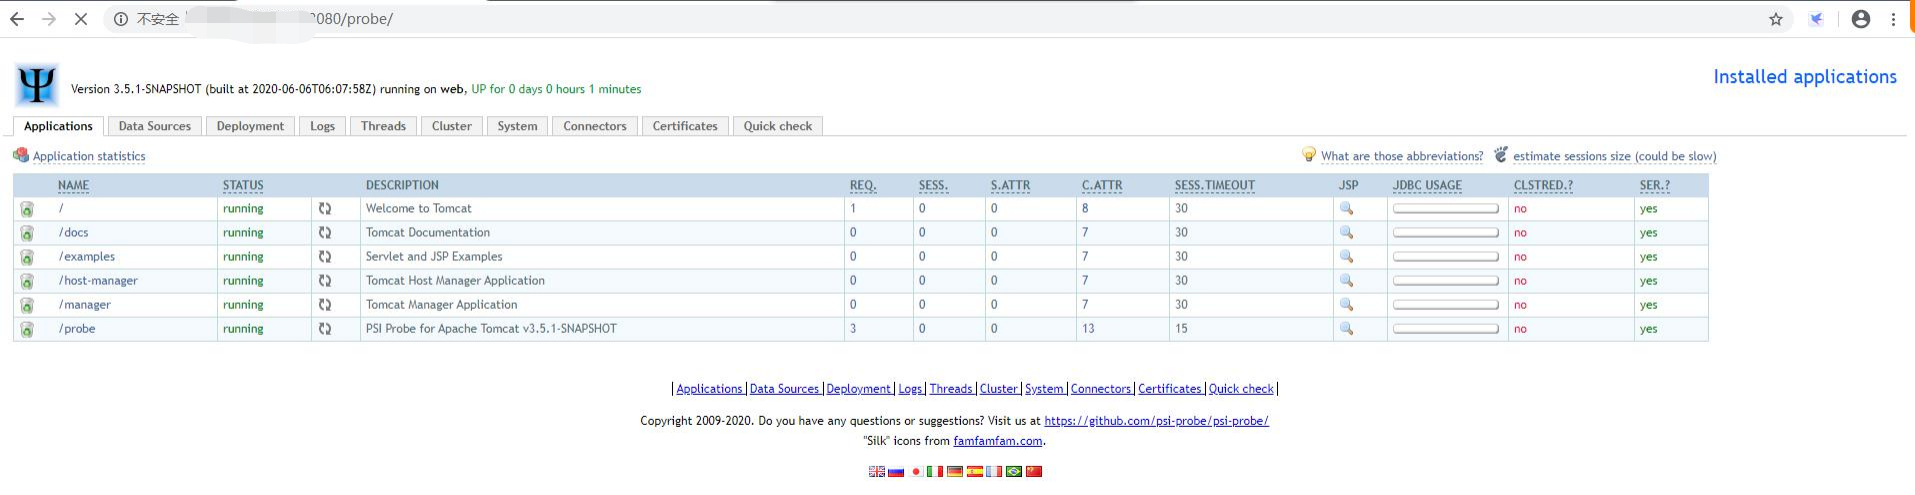View JSPs via magnifier icon in /probe row
1915x495 pixels.
point(1346,329)
